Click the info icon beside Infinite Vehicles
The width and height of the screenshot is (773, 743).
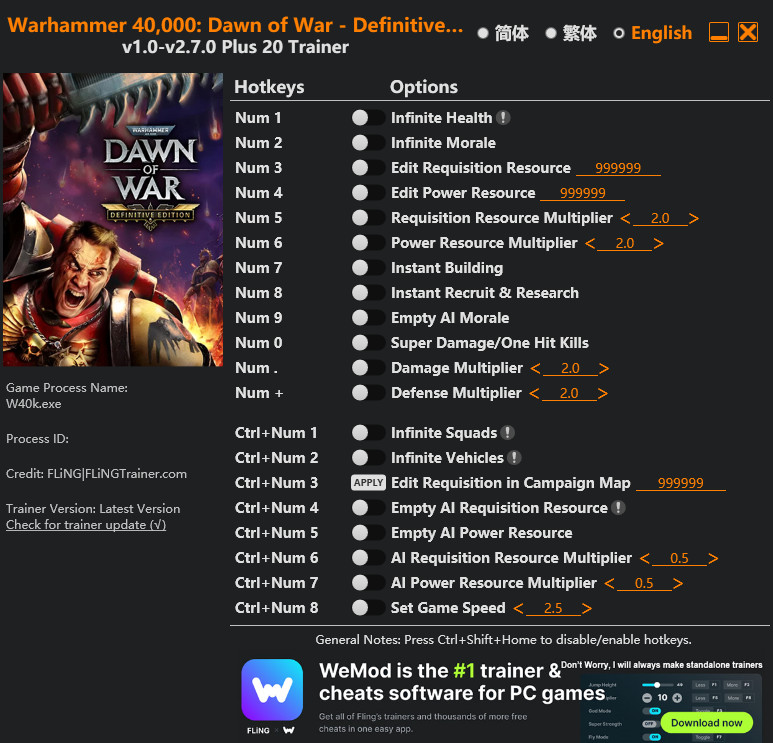pos(514,458)
